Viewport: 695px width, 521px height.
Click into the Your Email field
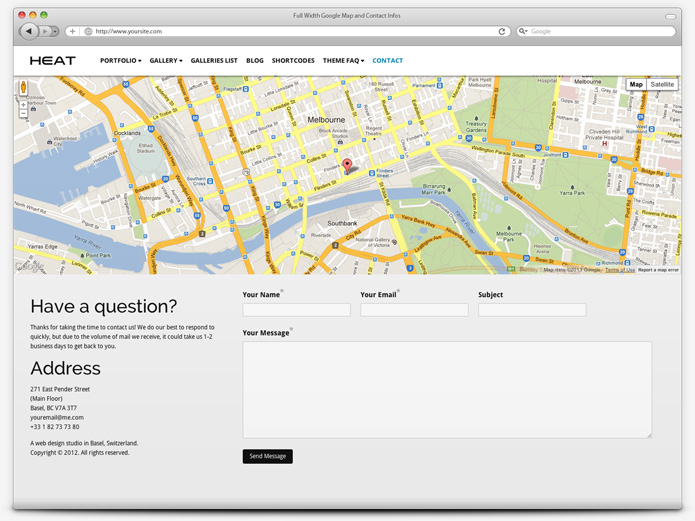414,310
